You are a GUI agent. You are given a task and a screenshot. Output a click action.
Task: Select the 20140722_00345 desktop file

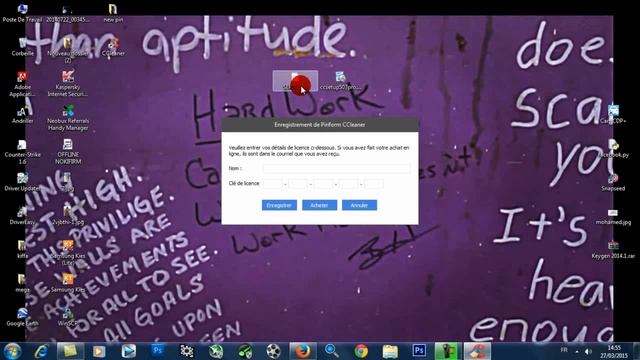point(68,12)
